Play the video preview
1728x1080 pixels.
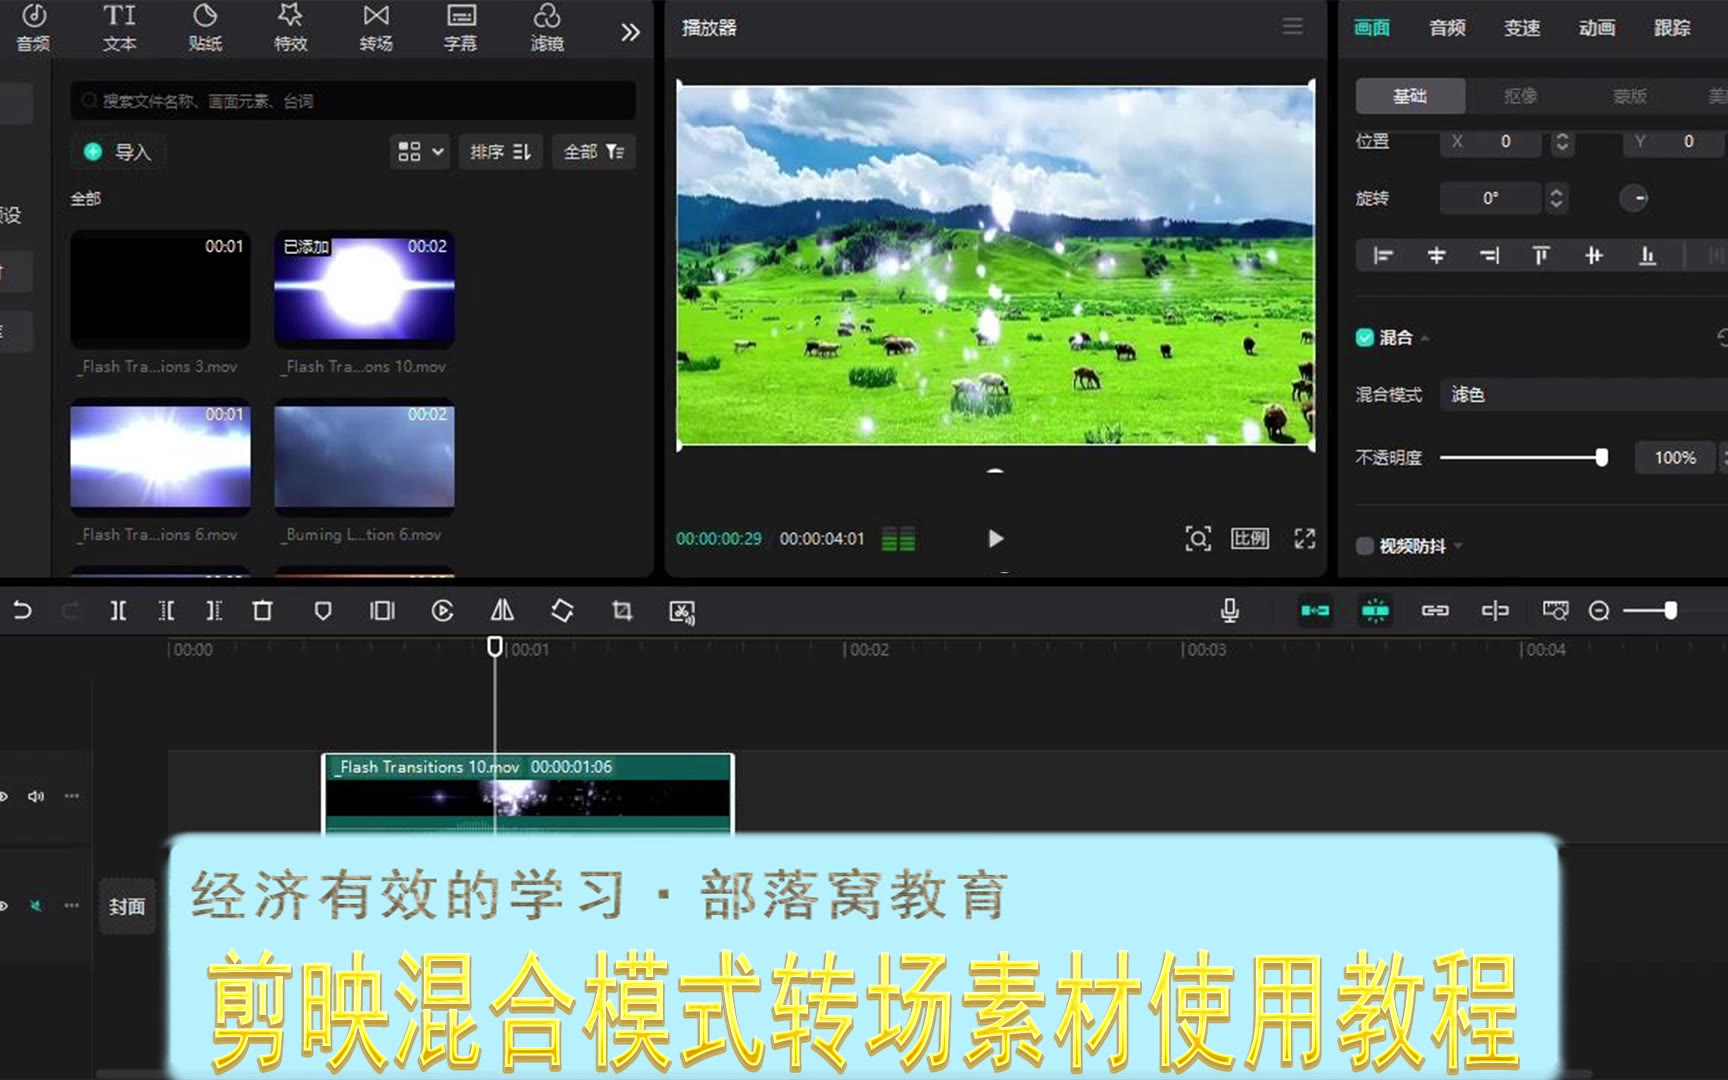coord(995,539)
